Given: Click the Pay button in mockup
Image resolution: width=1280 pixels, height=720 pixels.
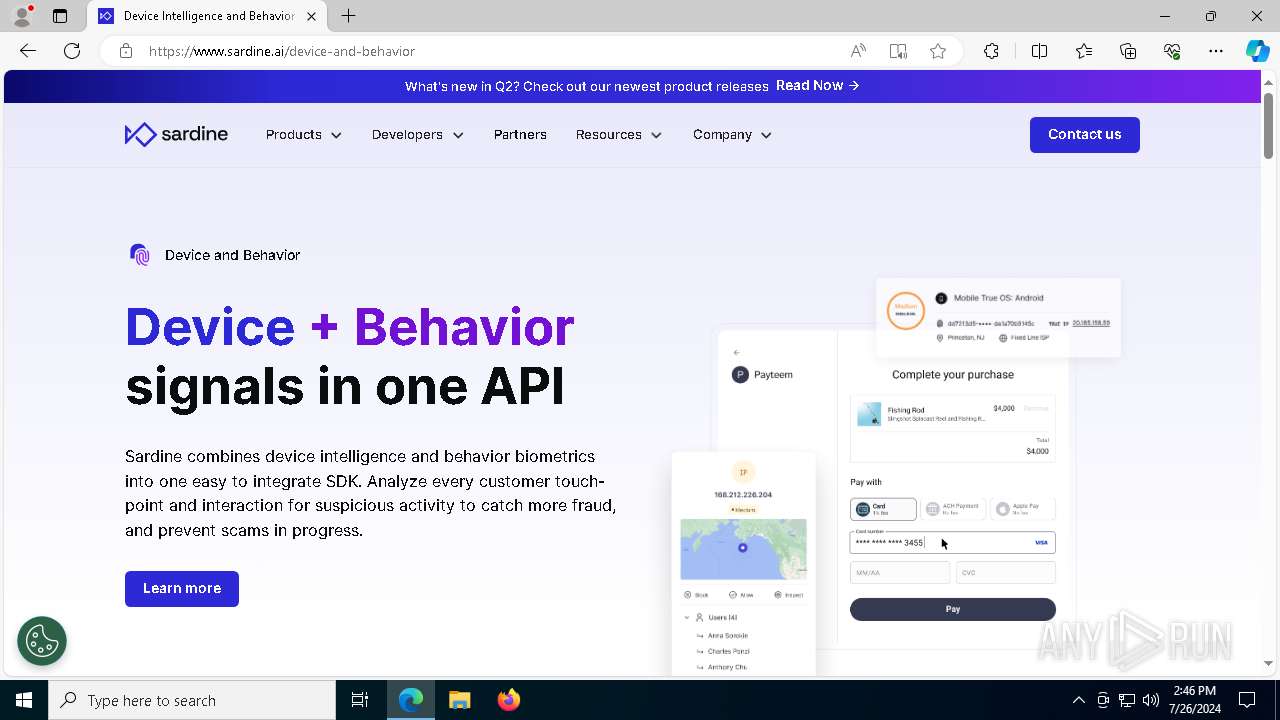Looking at the screenshot, I should (953, 609).
